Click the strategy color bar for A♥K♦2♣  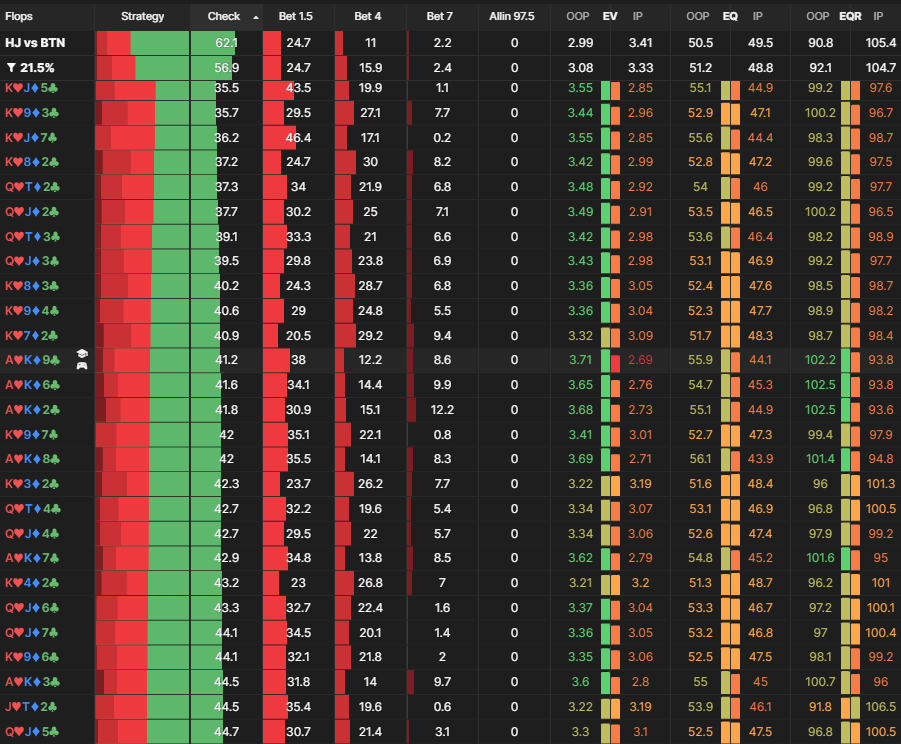(158, 410)
